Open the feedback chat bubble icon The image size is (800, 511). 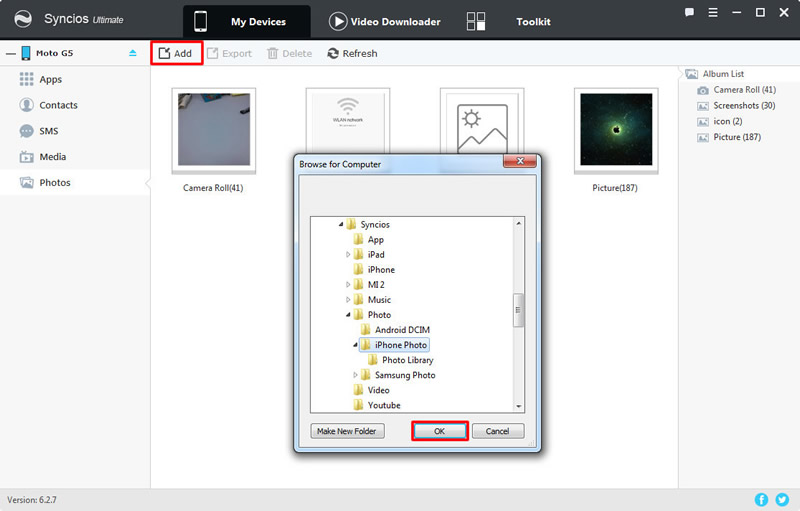click(x=689, y=13)
